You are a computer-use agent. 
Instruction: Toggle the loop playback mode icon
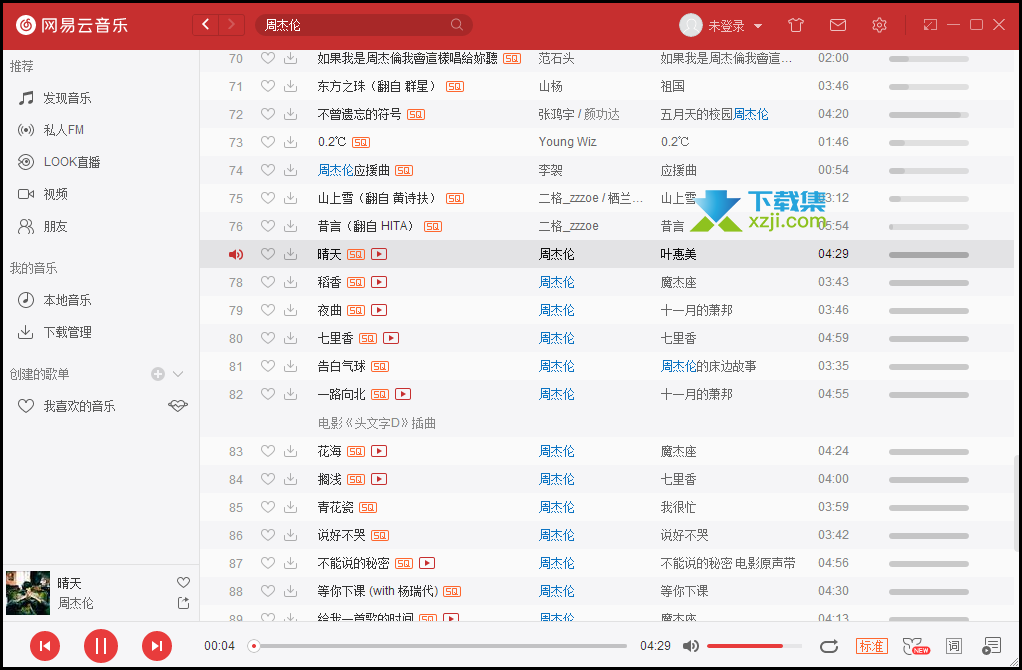pos(828,646)
